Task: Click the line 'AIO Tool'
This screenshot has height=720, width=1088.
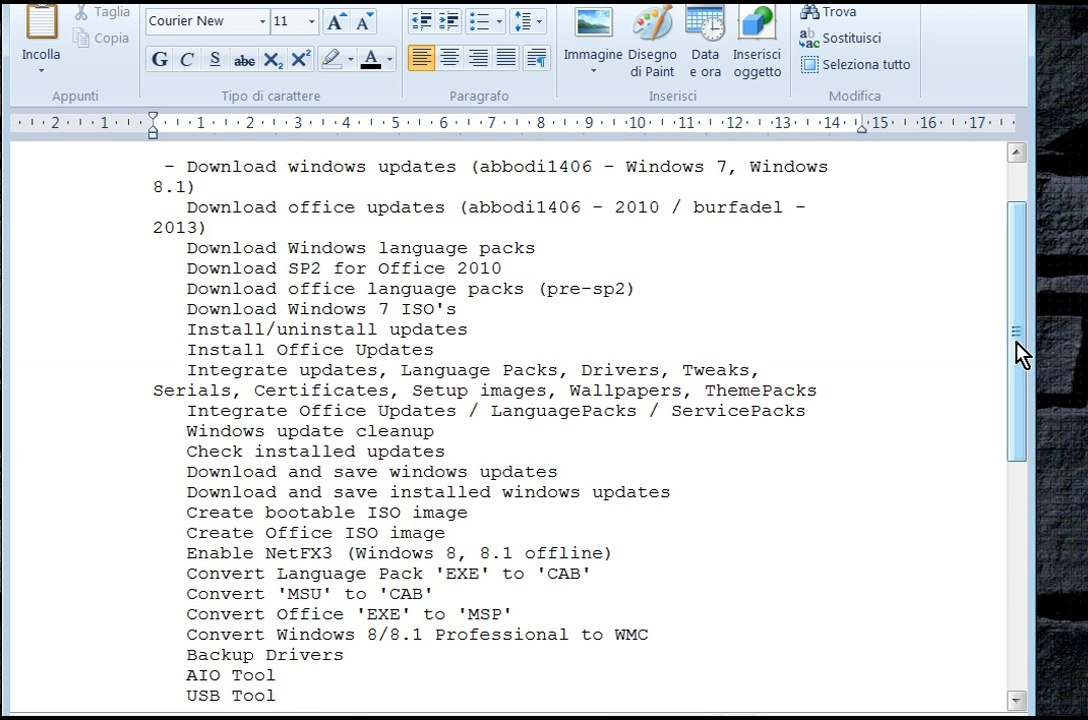Action: [x=231, y=675]
